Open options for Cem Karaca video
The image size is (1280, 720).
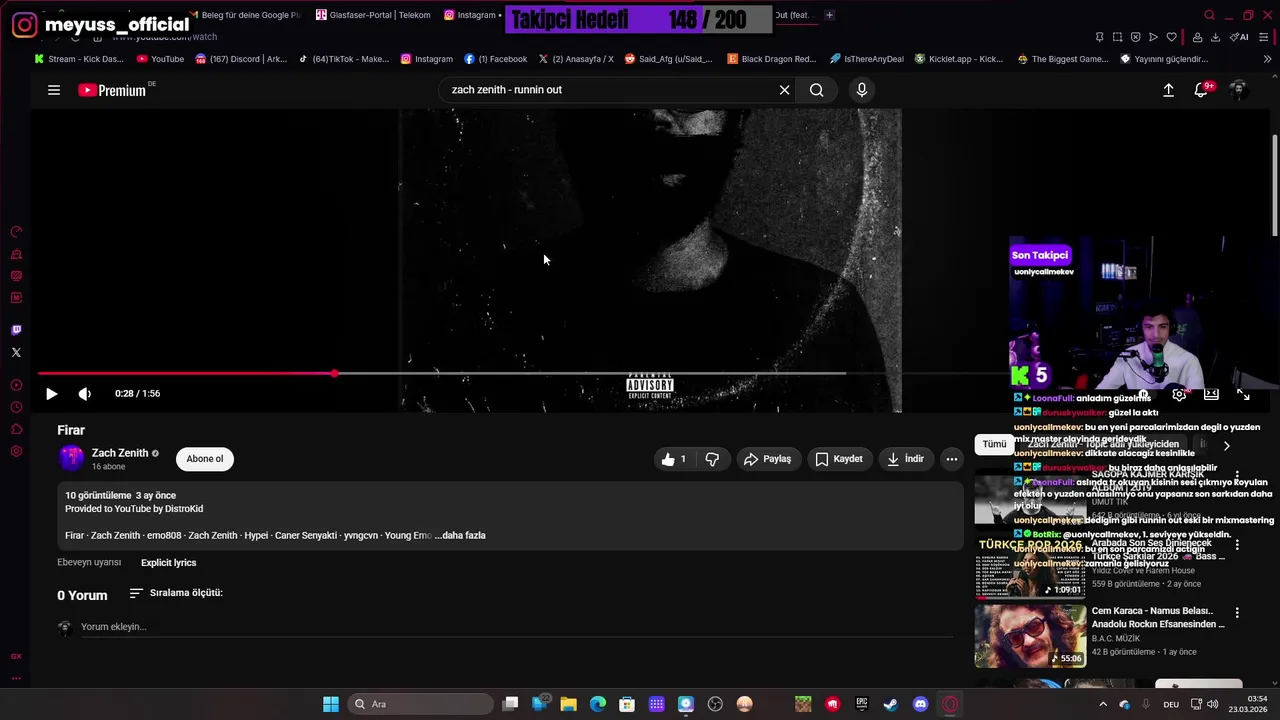coord(1237,613)
